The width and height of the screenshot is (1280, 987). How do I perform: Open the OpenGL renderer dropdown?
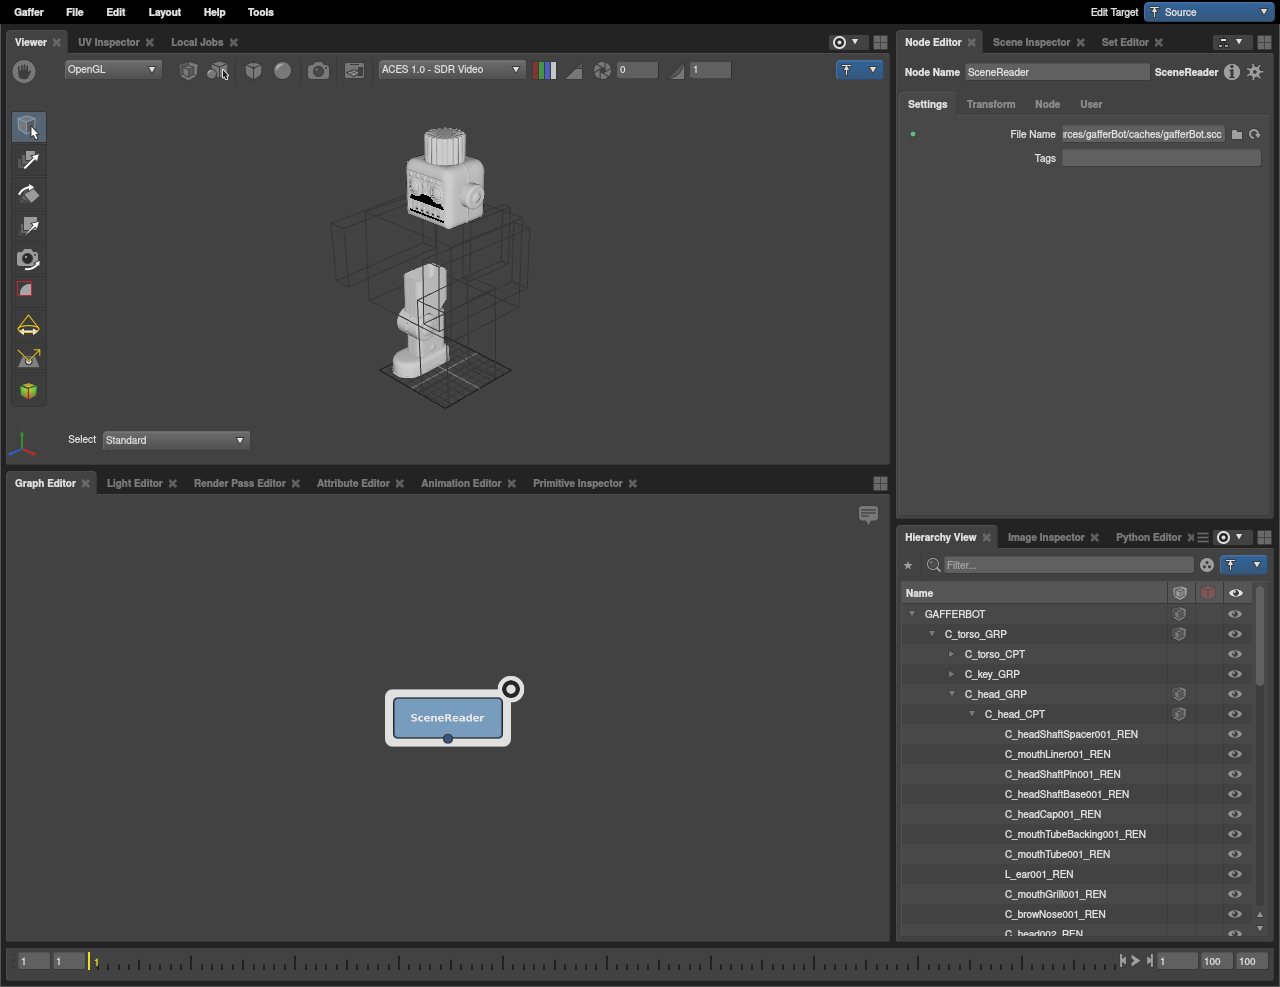coord(113,70)
